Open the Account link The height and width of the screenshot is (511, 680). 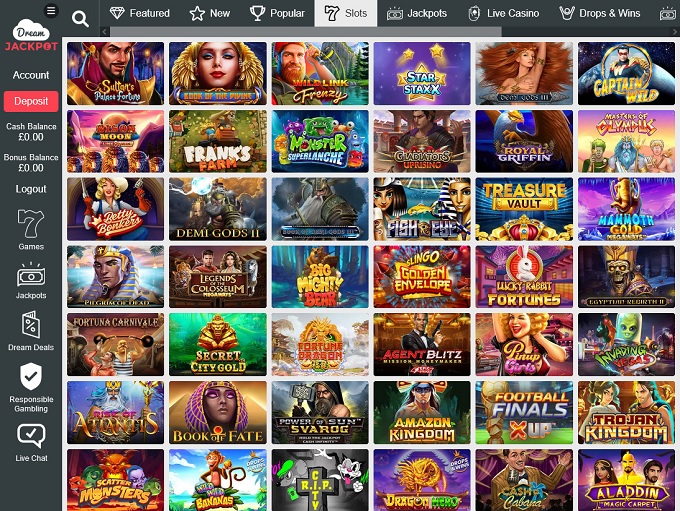(31, 75)
